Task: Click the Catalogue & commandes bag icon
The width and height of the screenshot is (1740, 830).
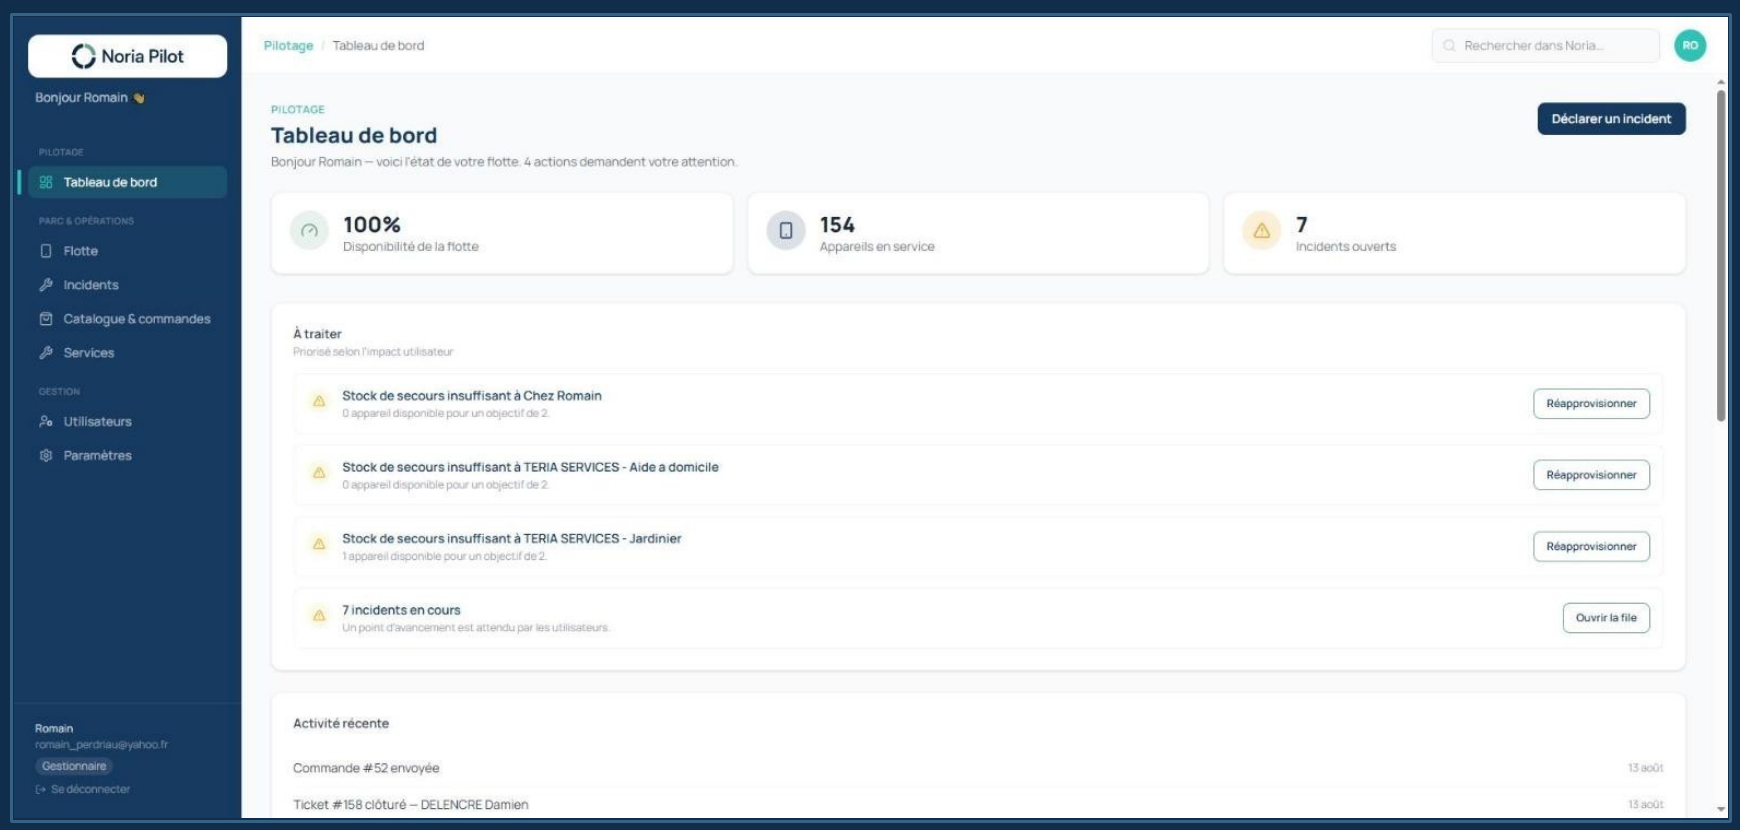Action: [46, 319]
